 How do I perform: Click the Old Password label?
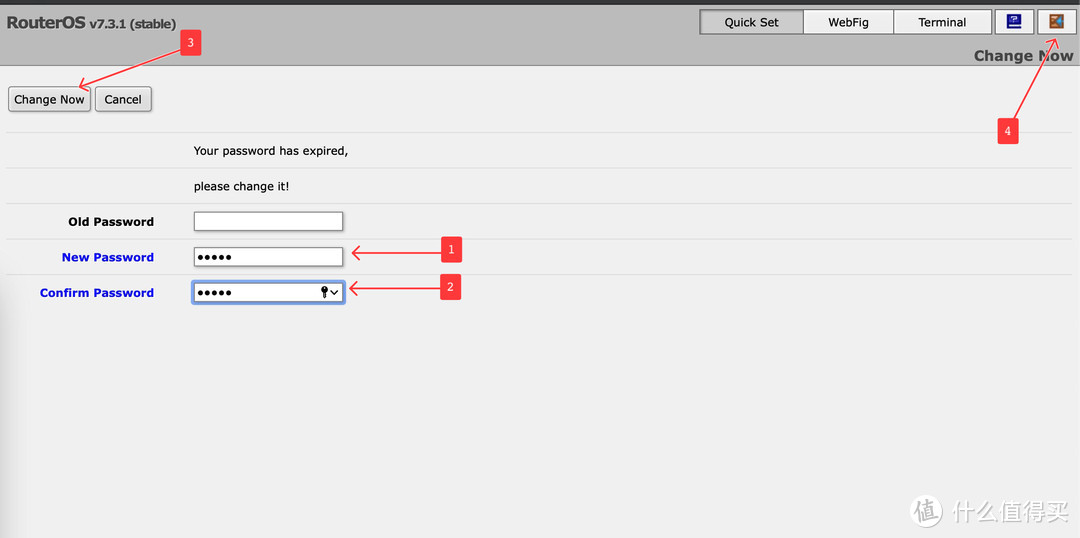click(x=111, y=222)
